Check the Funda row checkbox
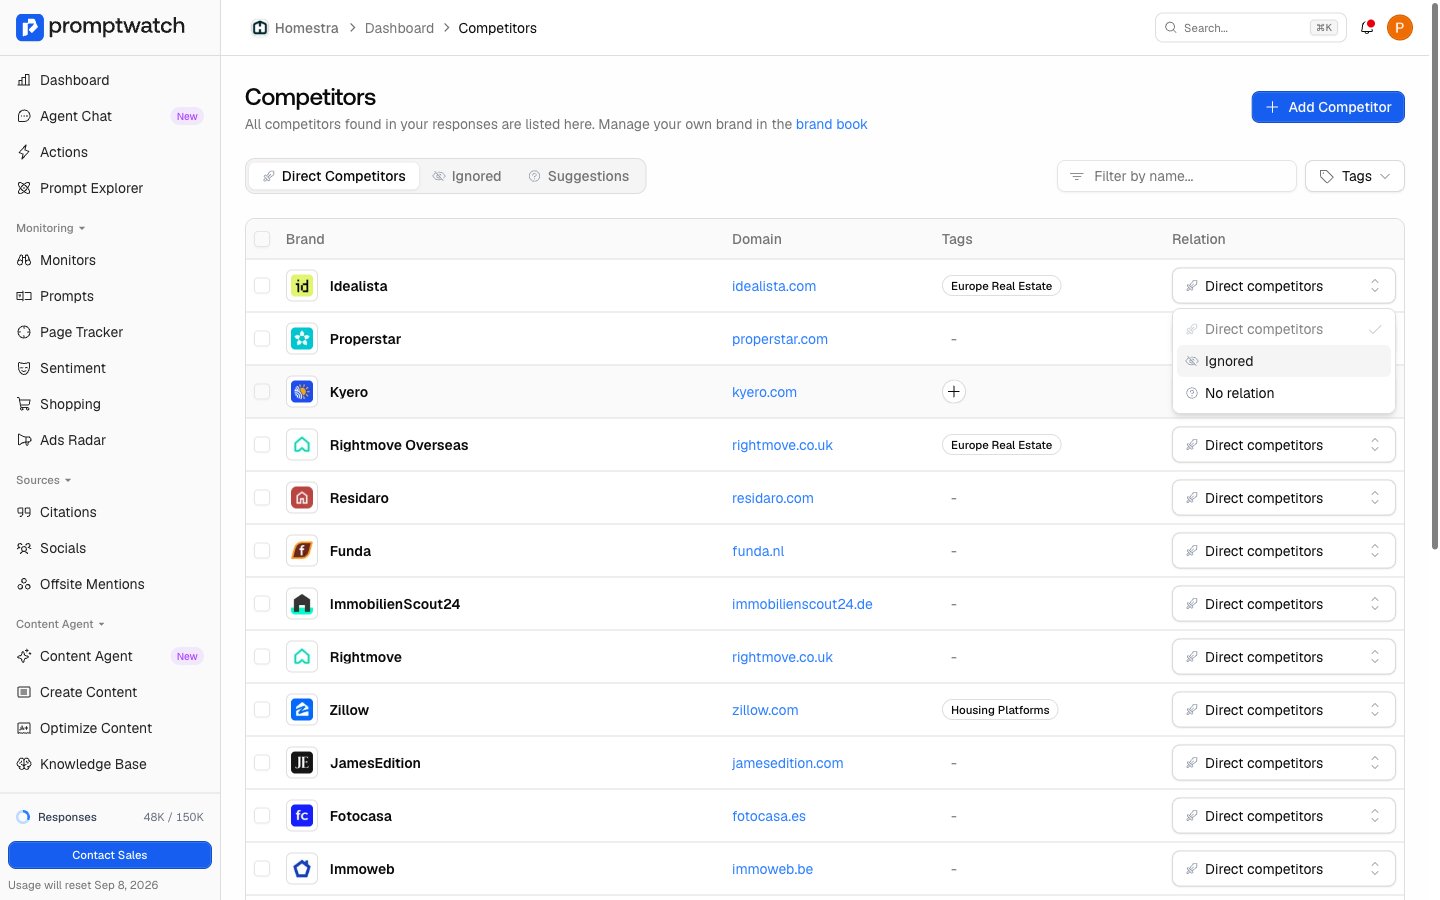Screen dimensions: 1440x900 262,551
